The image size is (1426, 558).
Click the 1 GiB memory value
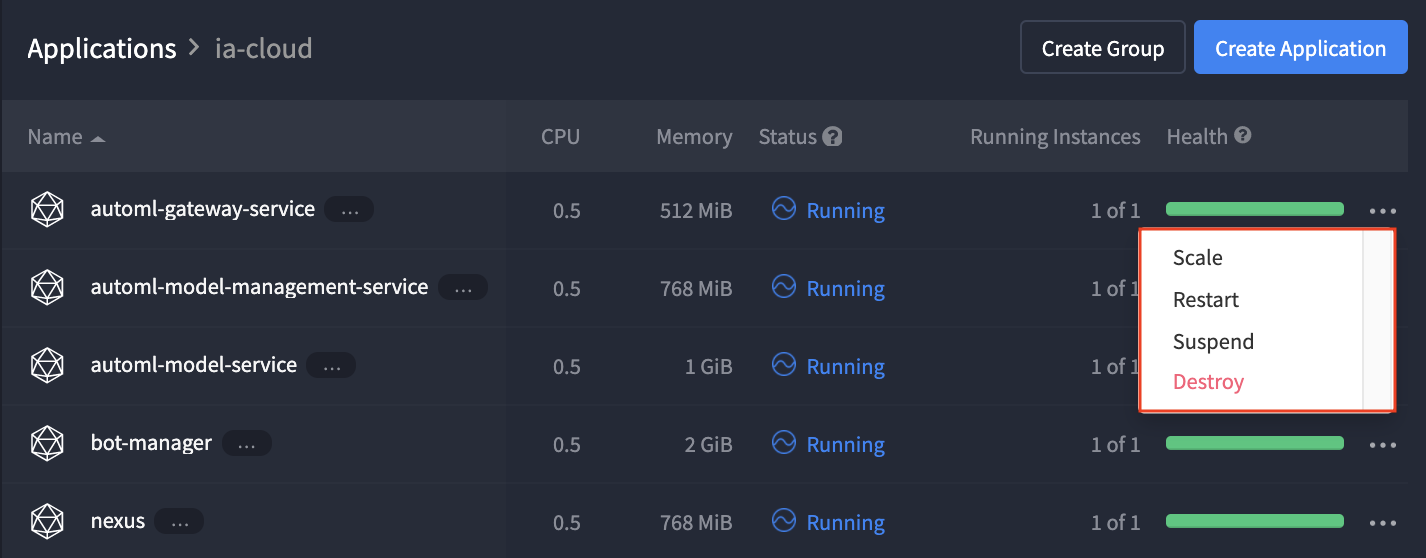pyautogui.click(x=709, y=367)
